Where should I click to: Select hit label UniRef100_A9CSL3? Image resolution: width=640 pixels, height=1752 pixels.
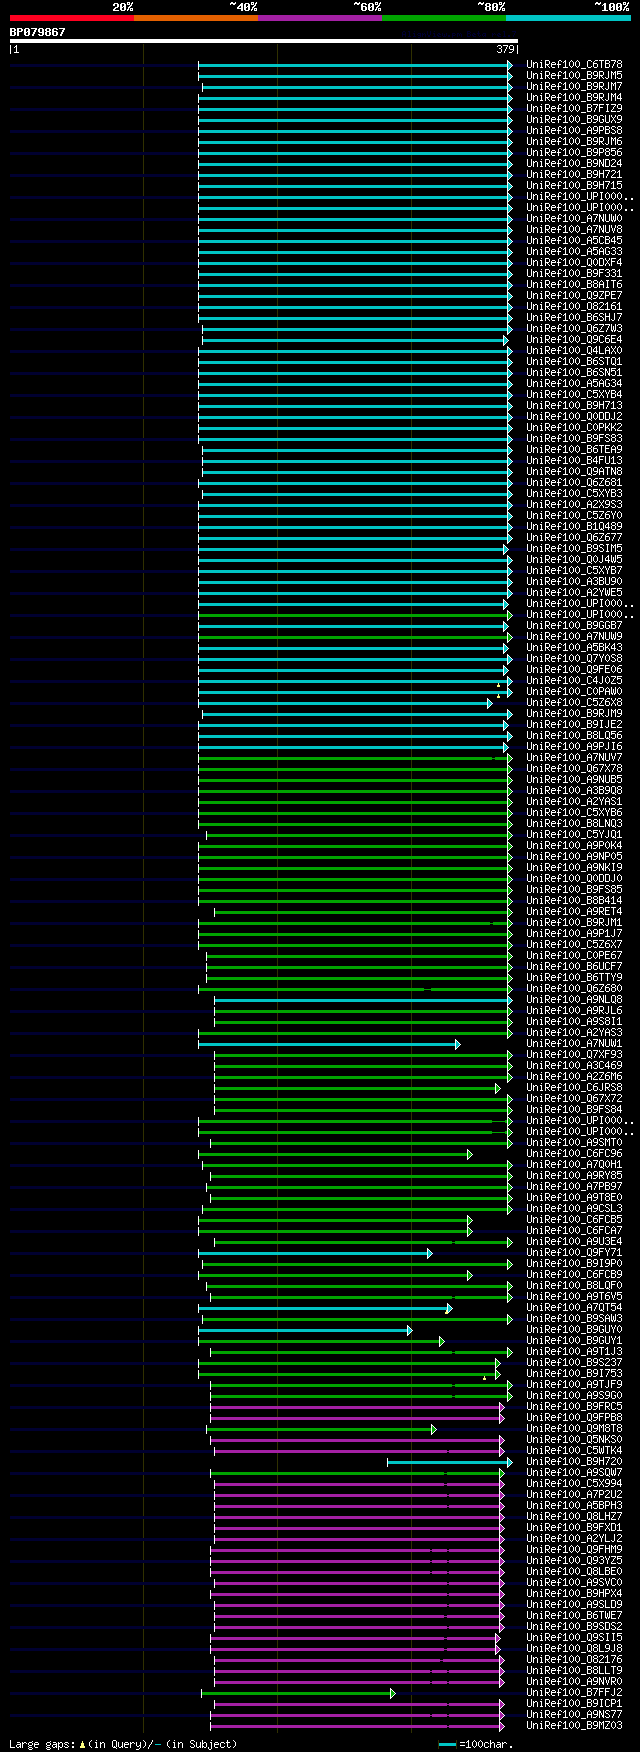(574, 1209)
